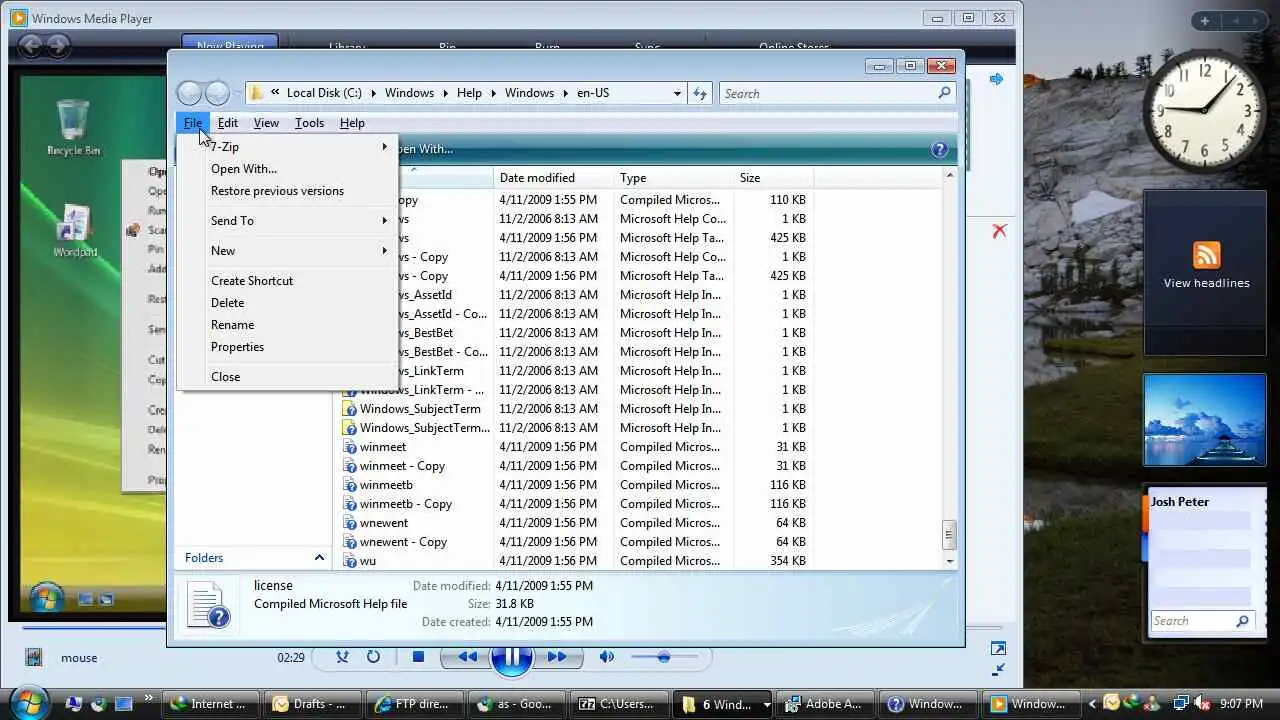Open taskbar Windows Explorer group dropdown

point(766,704)
